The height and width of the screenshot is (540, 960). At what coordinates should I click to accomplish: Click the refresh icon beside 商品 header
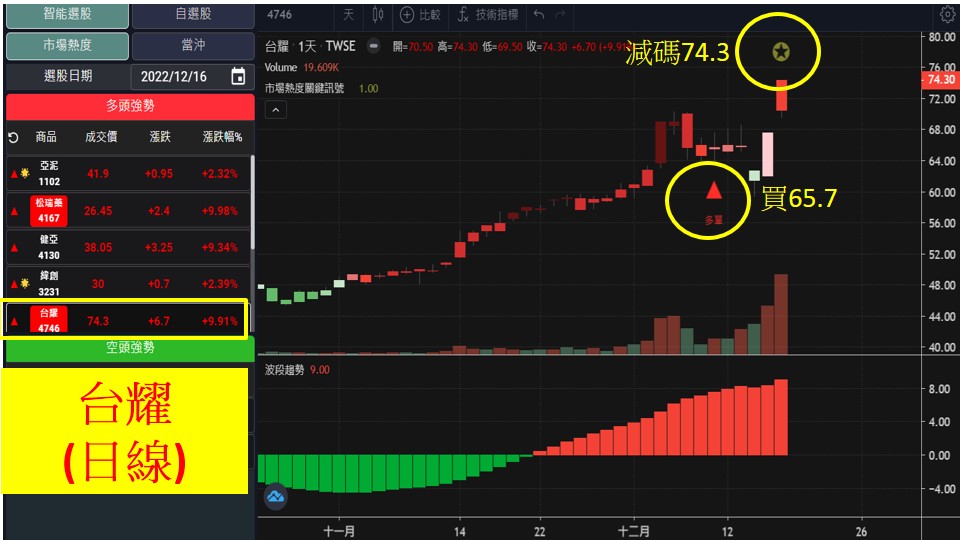click(x=13, y=138)
